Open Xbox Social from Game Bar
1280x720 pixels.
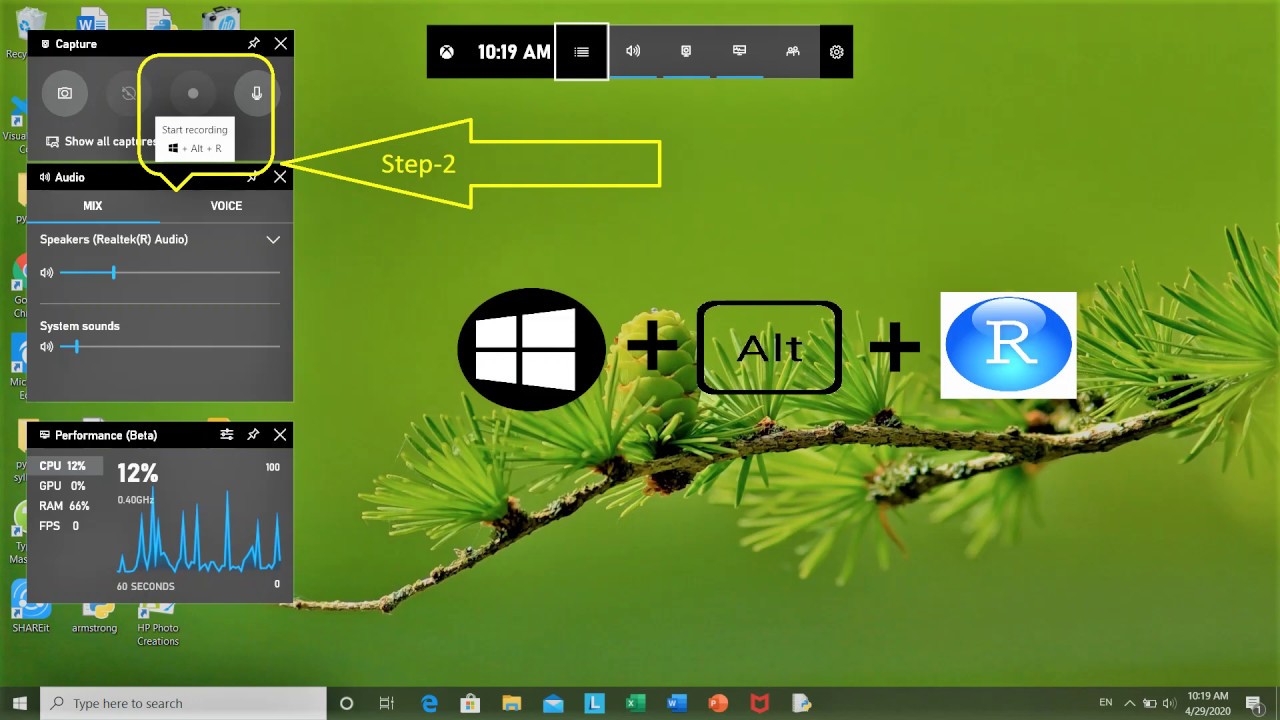(x=792, y=51)
